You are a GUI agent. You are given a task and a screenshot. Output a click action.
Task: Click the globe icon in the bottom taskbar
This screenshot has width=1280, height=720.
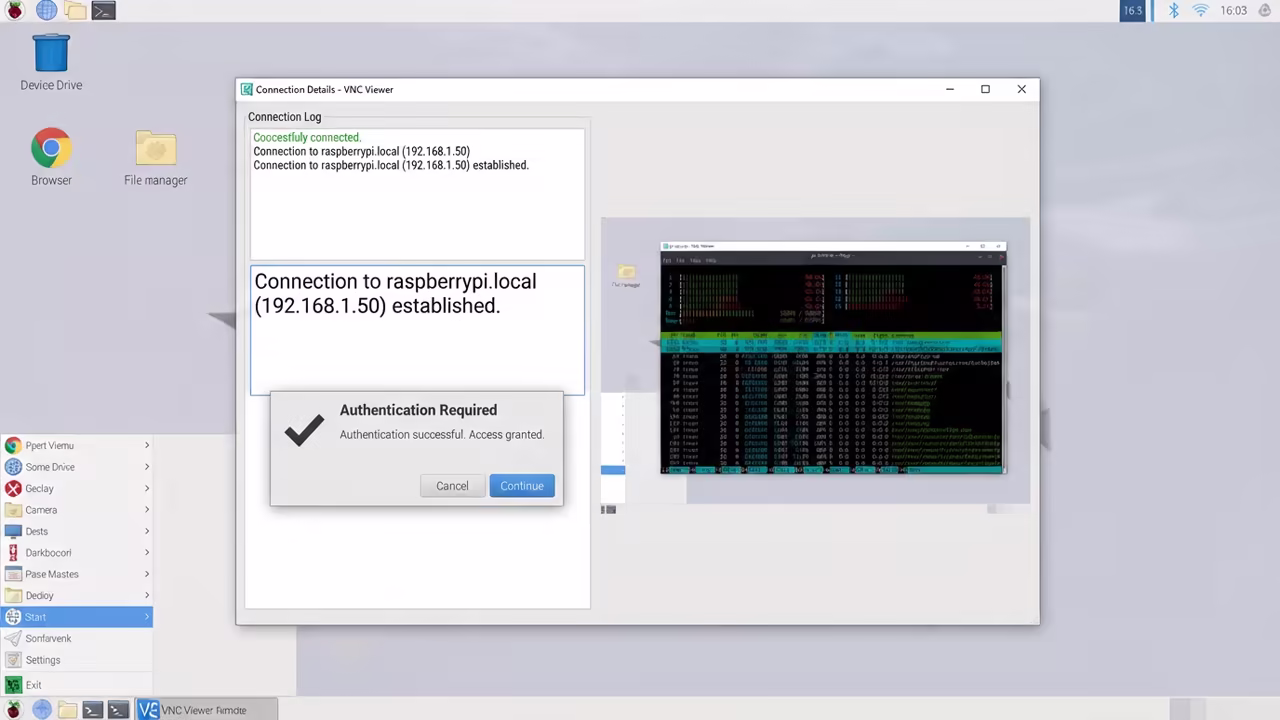41,710
